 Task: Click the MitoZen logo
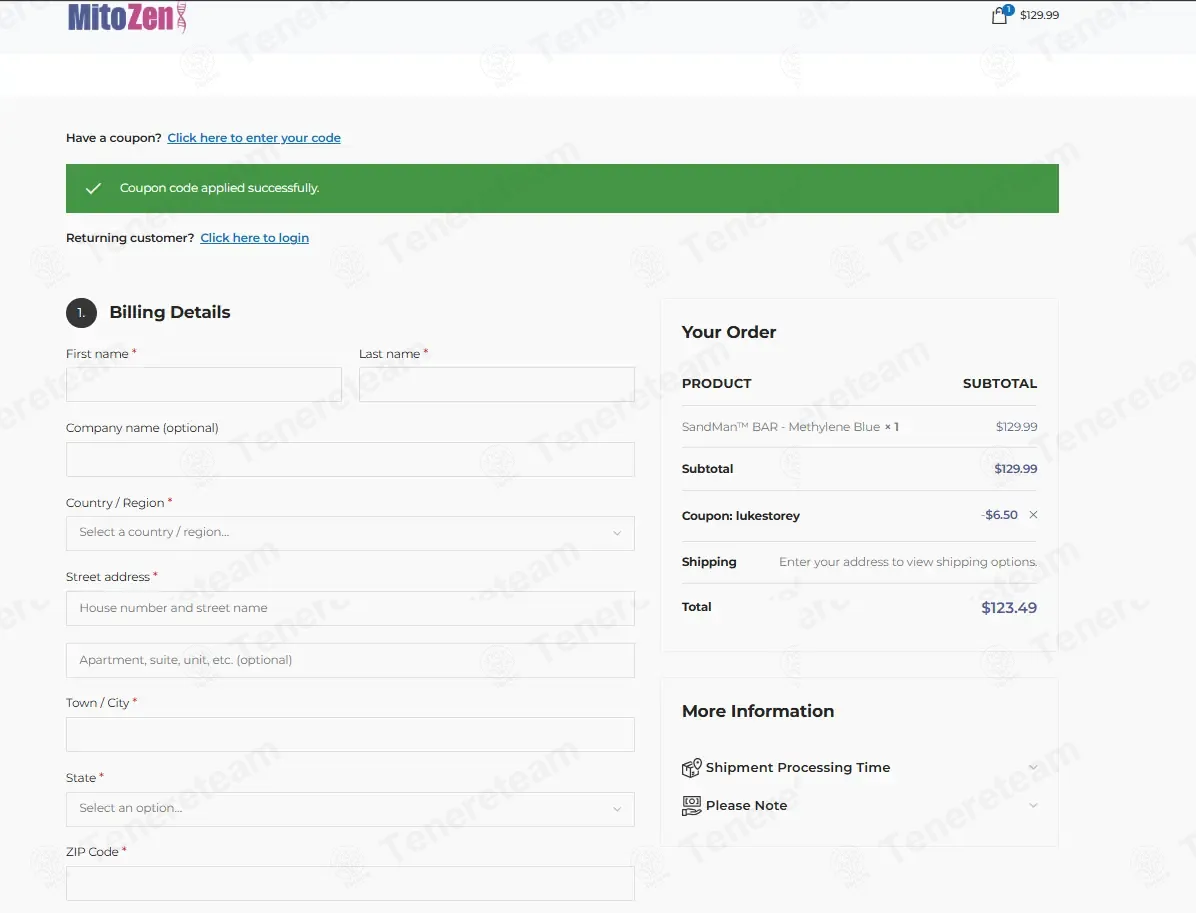[x=127, y=17]
